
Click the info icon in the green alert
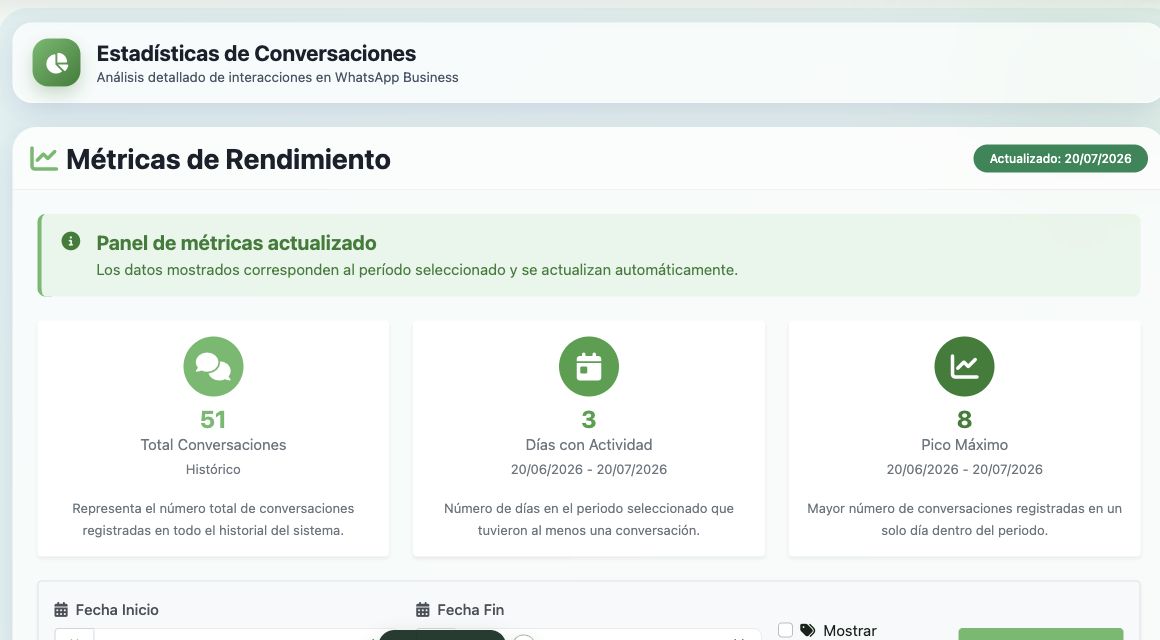71,241
